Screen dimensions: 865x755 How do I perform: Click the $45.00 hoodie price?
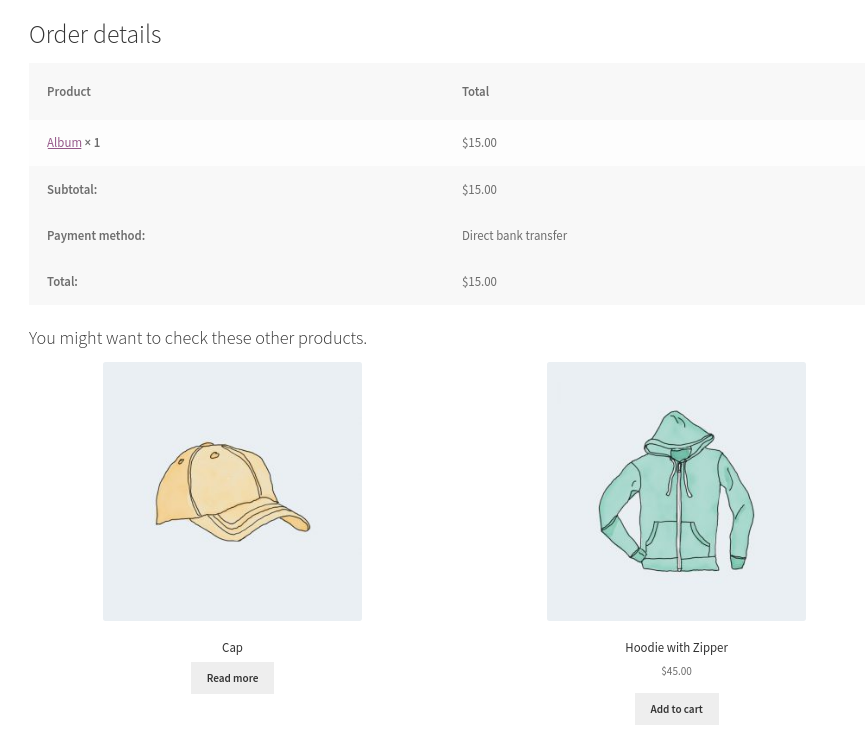pyautogui.click(x=676, y=671)
